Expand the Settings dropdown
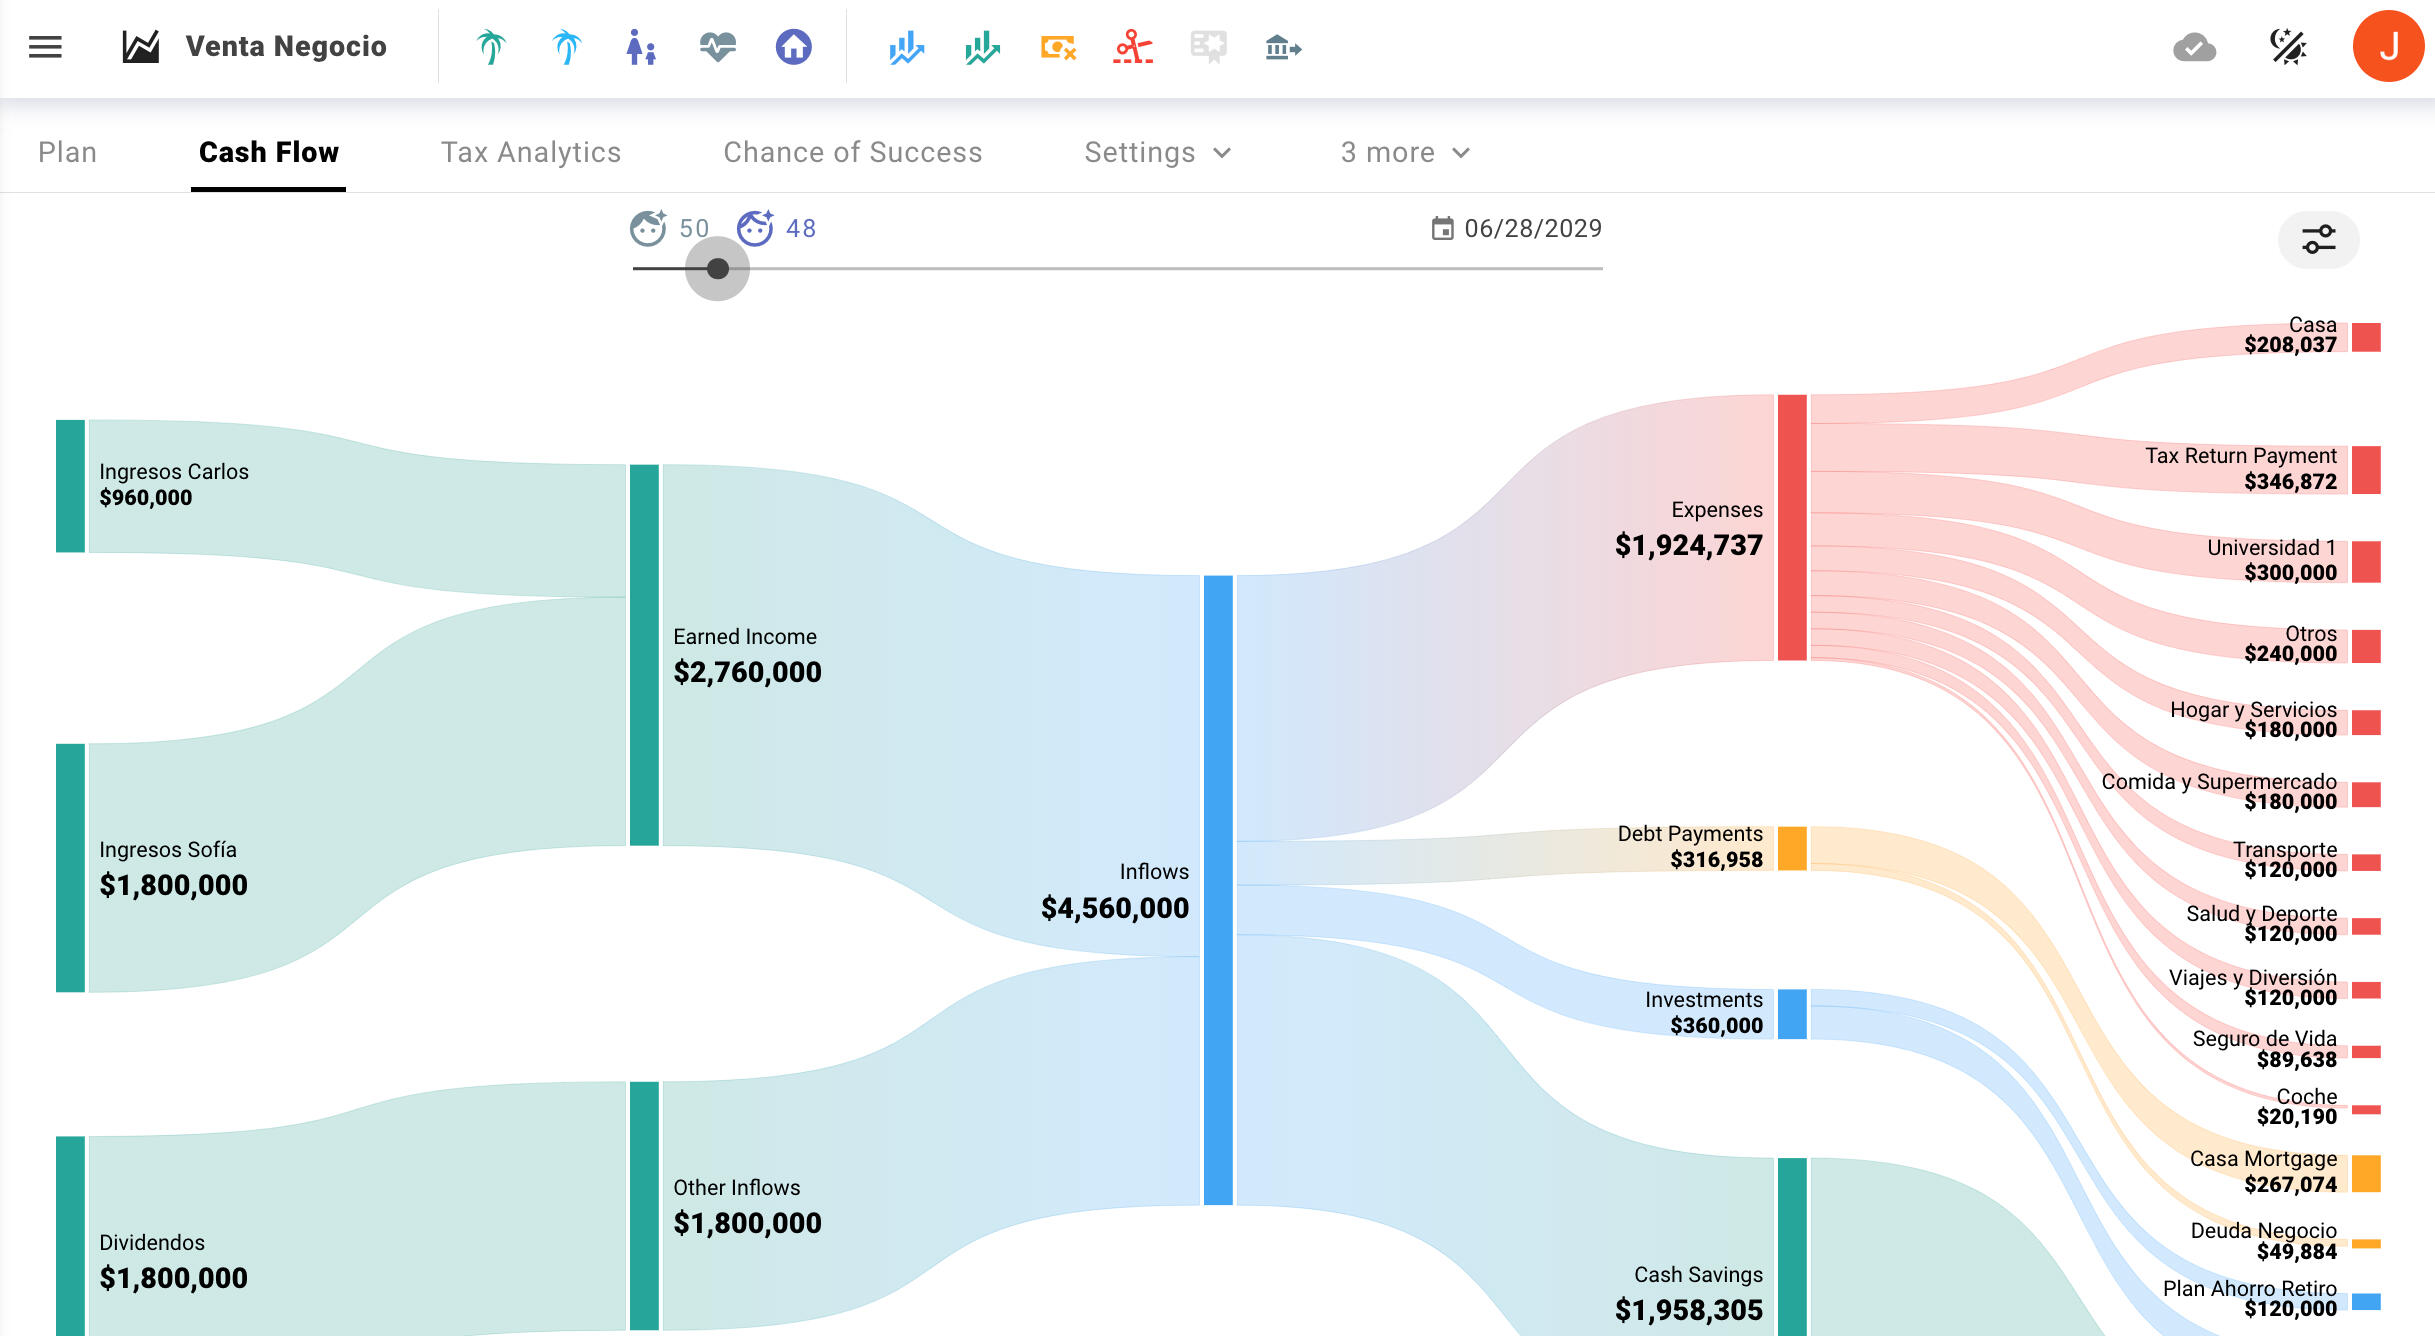Screen dimensions: 2435x1336 1157,152
